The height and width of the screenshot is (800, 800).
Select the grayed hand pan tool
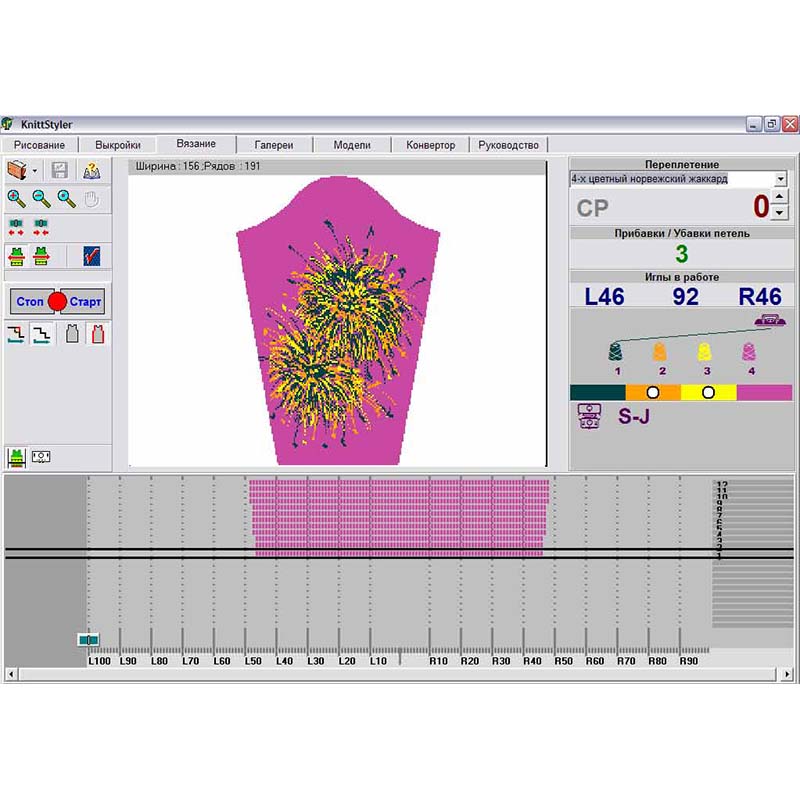click(x=92, y=199)
